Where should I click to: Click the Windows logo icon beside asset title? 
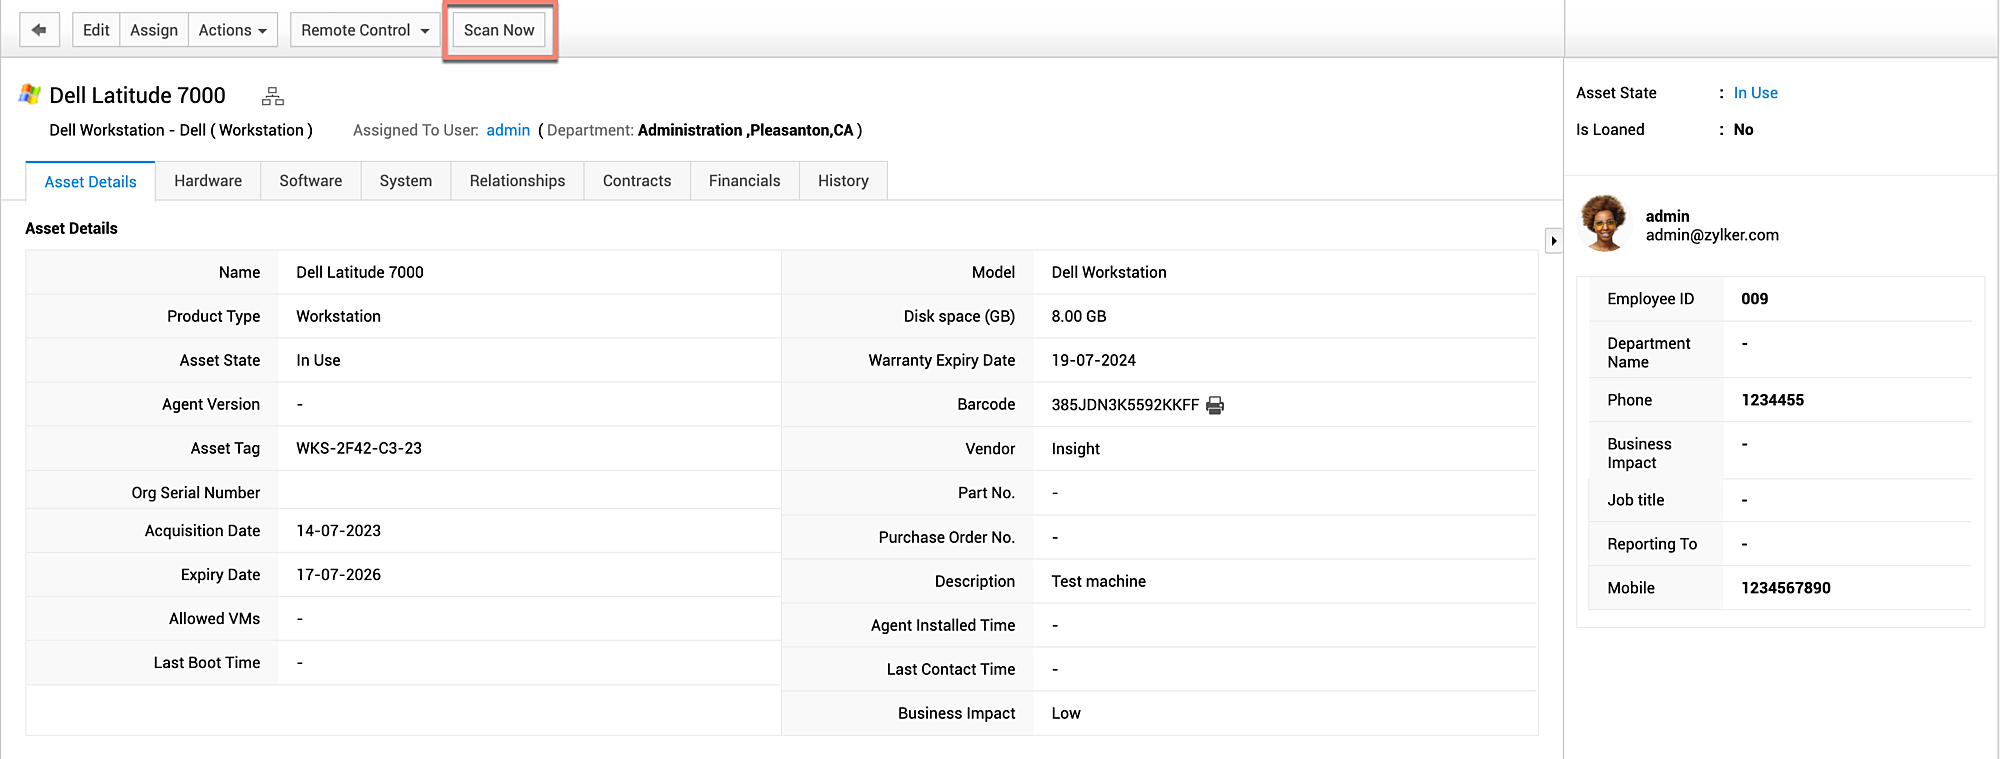coord(30,95)
